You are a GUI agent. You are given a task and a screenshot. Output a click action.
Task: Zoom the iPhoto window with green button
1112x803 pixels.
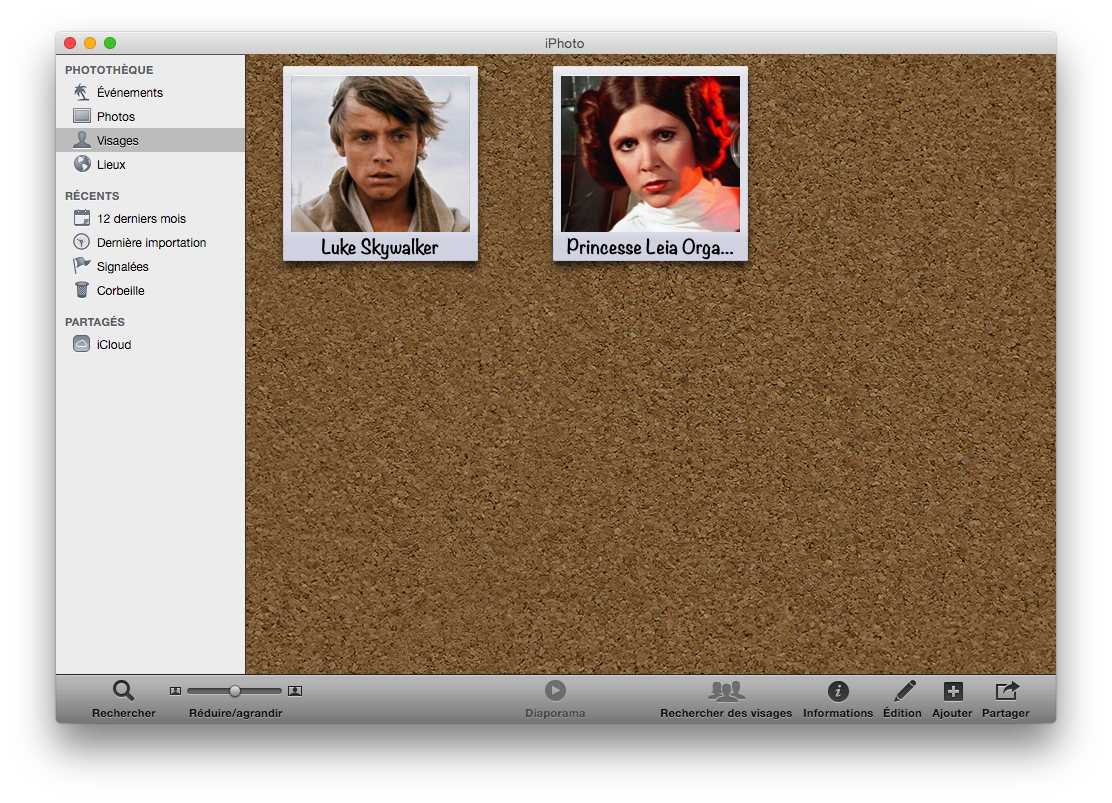click(110, 43)
